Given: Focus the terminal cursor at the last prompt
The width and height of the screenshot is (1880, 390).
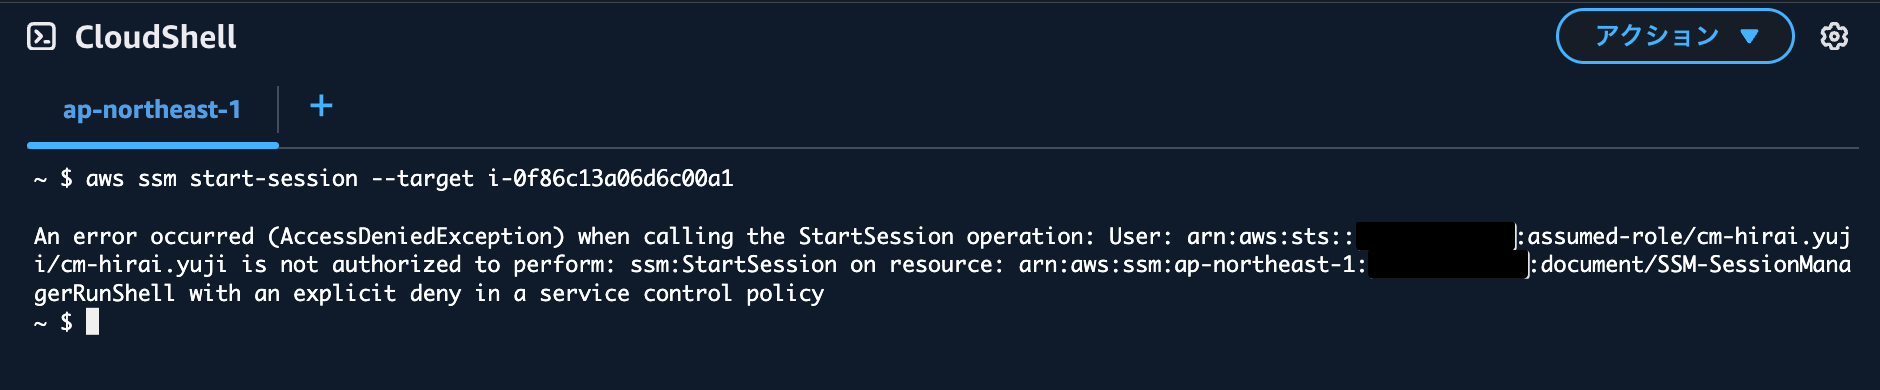Looking at the screenshot, I should (93, 322).
